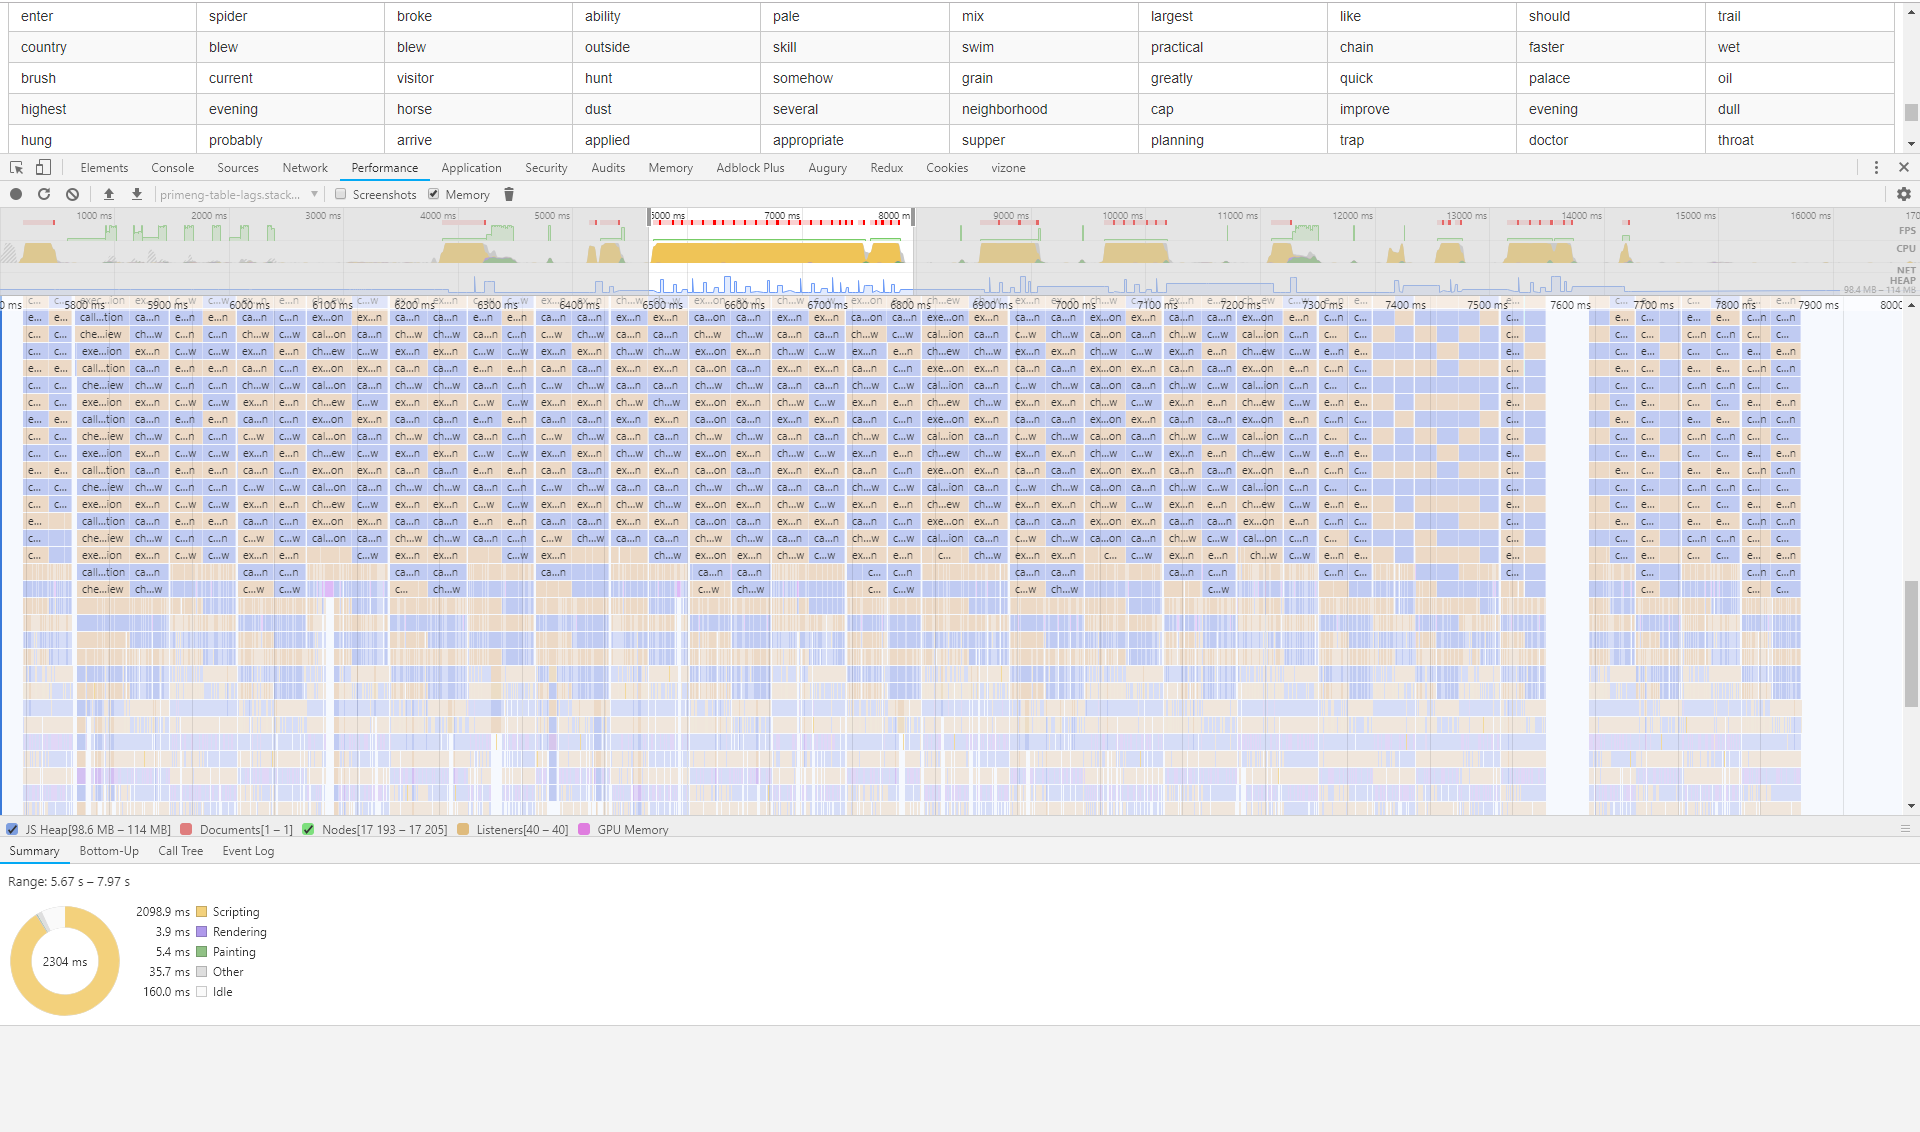
Task: Click the reload-and-record profile icon
Action: click(x=44, y=194)
